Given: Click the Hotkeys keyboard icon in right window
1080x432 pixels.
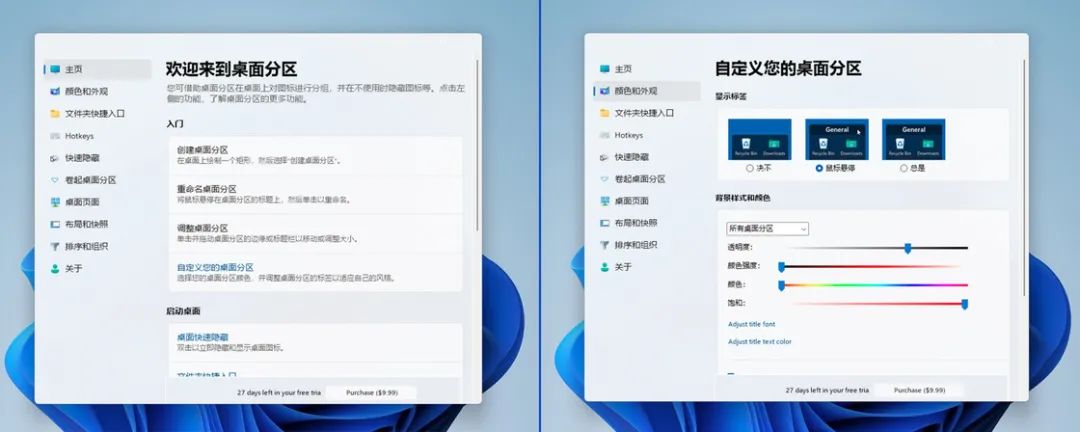Looking at the screenshot, I should click(x=604, y=135).
